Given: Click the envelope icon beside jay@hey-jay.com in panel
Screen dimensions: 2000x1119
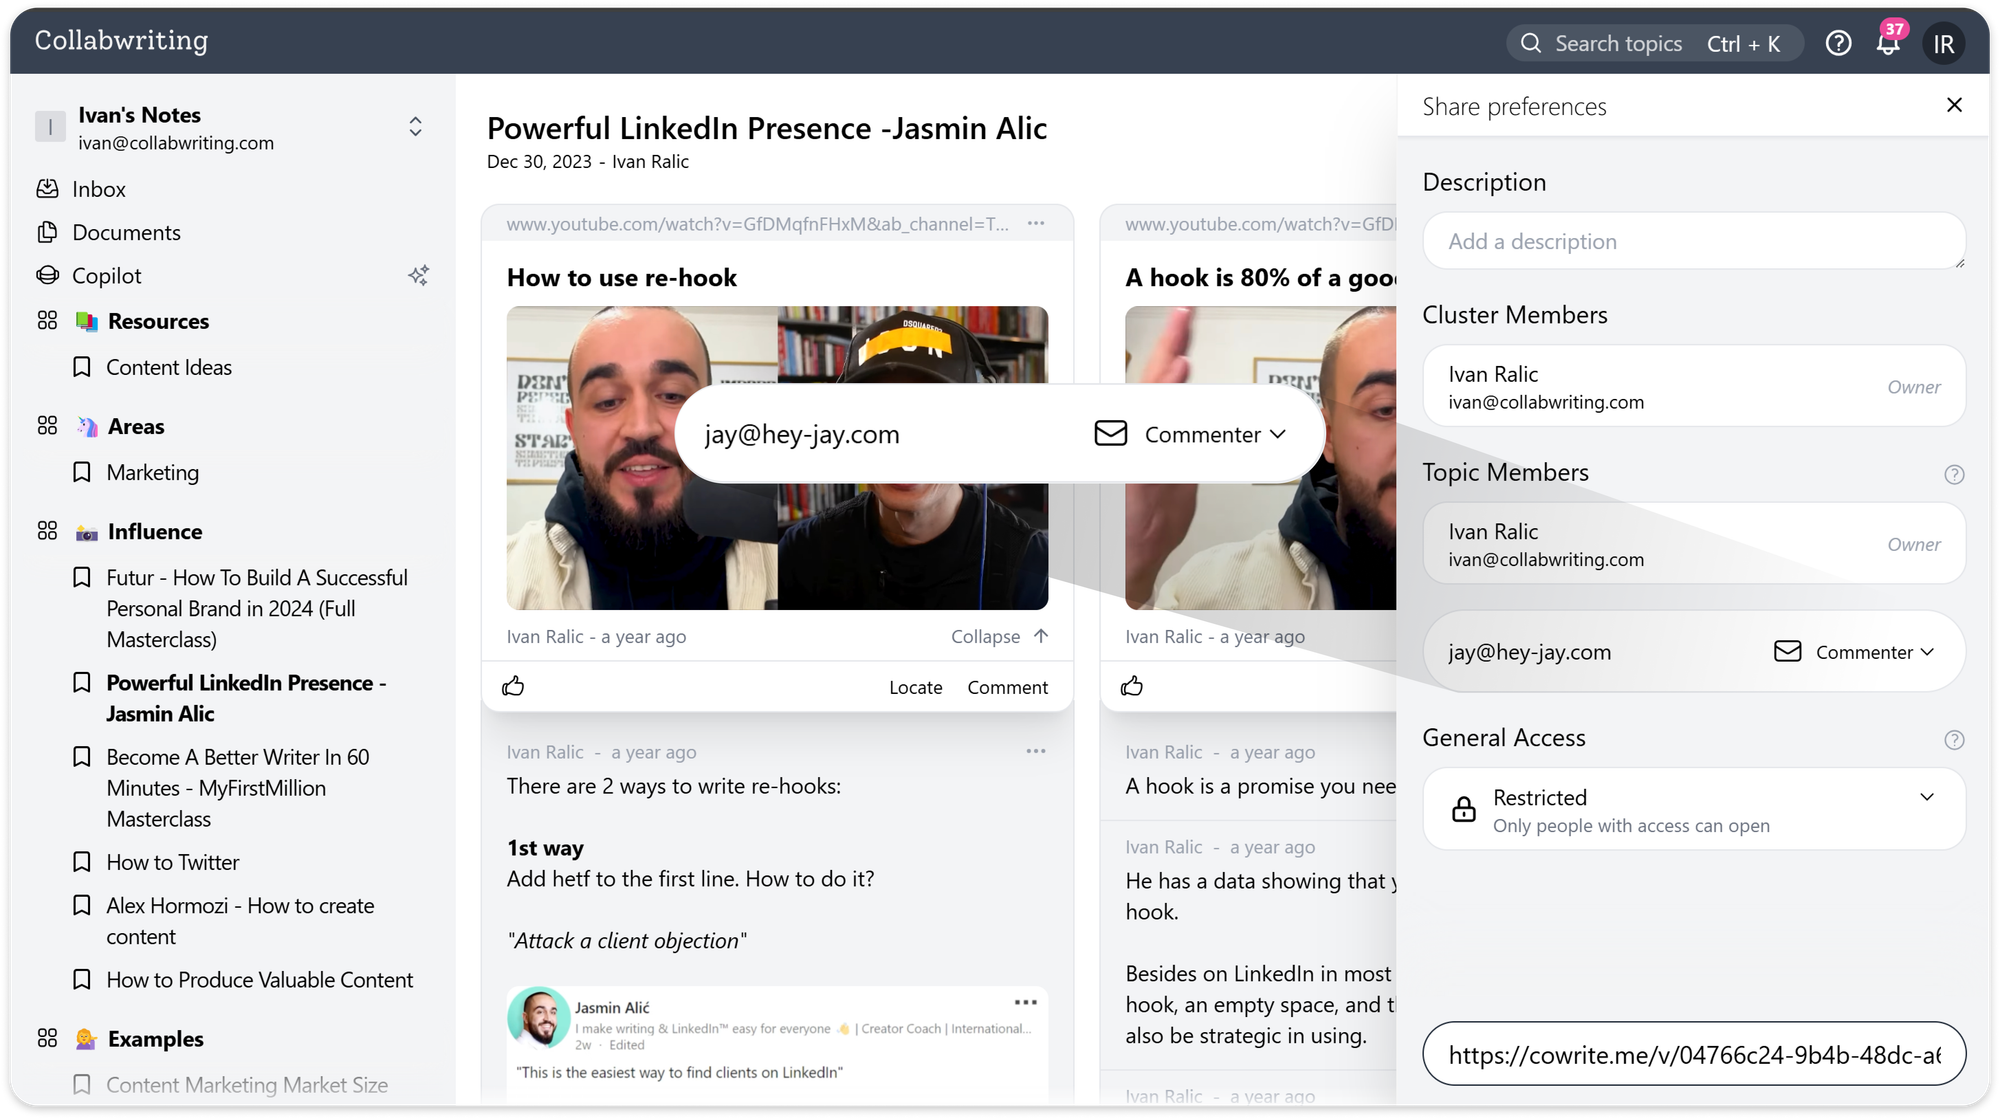Looking at the screenshot, I should click(x=1787, y=652).
